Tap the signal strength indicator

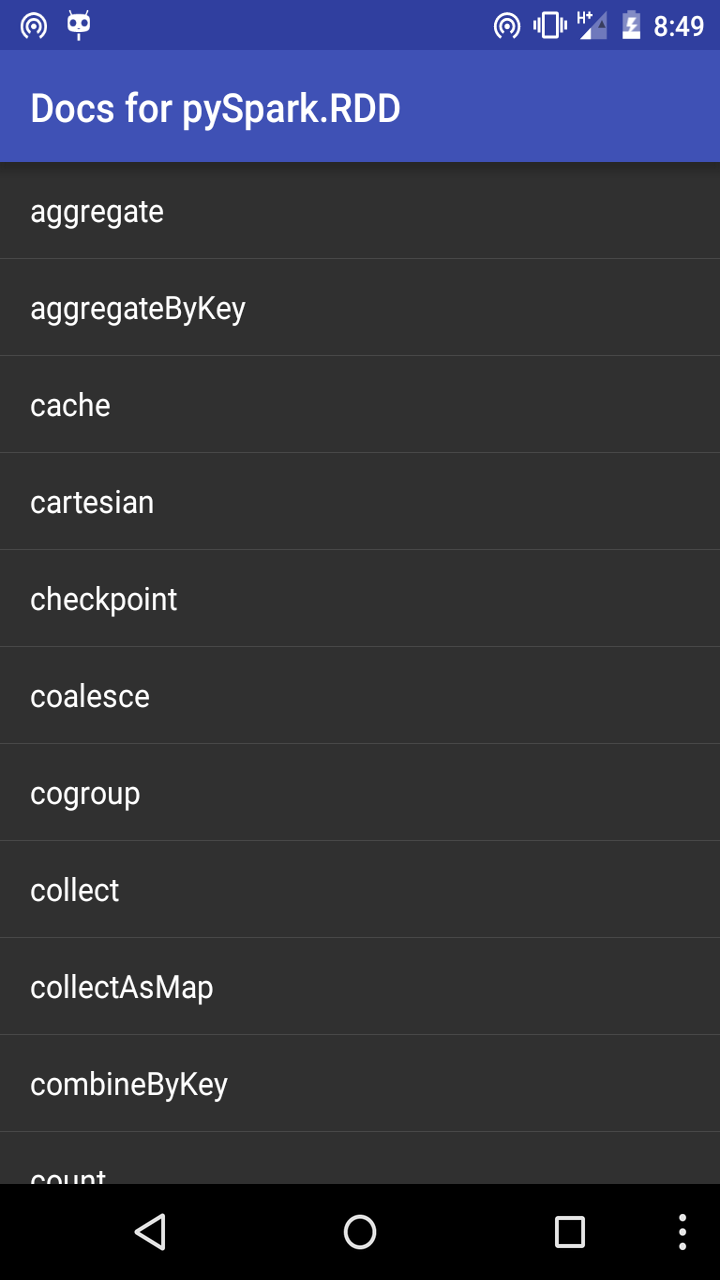[x=592, y=26]
